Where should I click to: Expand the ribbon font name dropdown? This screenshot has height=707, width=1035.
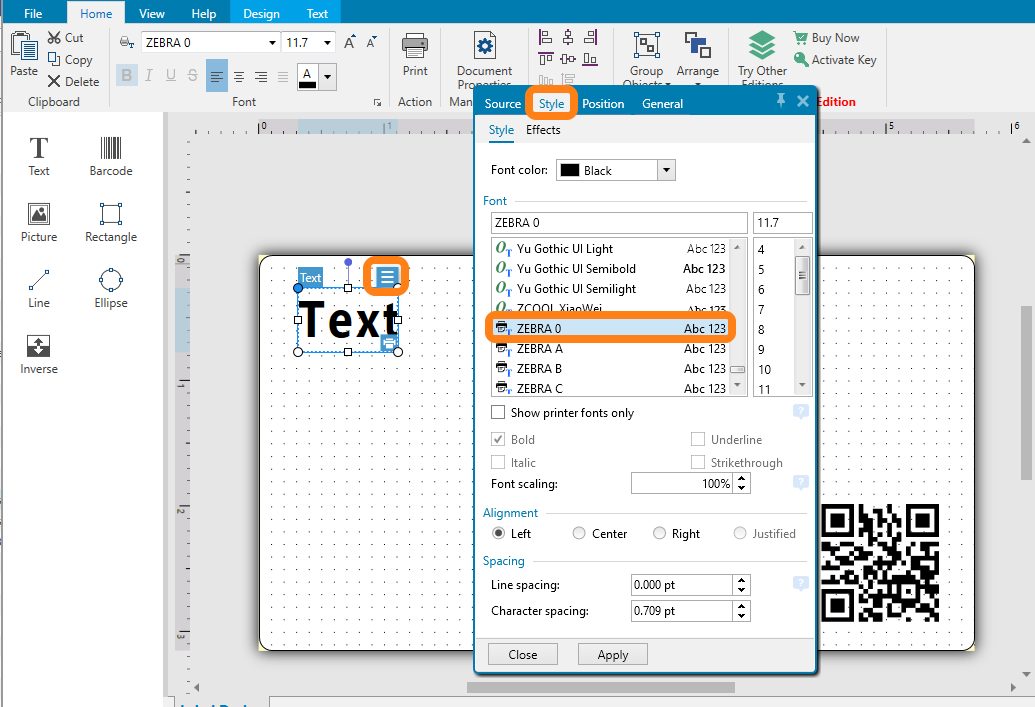click(272, 43)
